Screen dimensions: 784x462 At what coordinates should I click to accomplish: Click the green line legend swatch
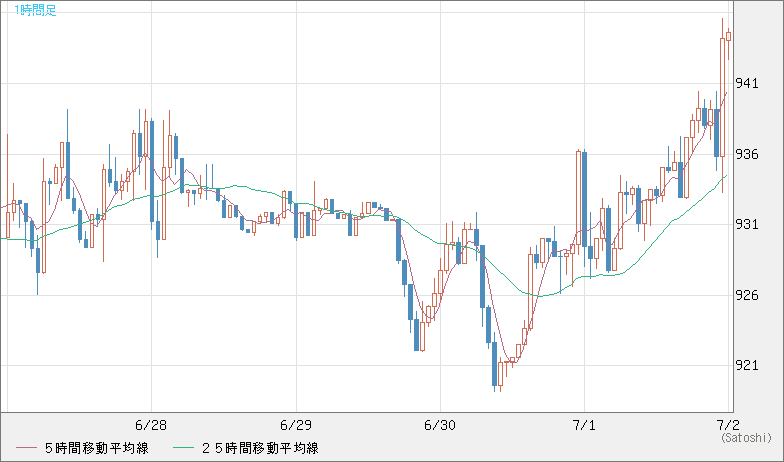[x=184, y=448]
